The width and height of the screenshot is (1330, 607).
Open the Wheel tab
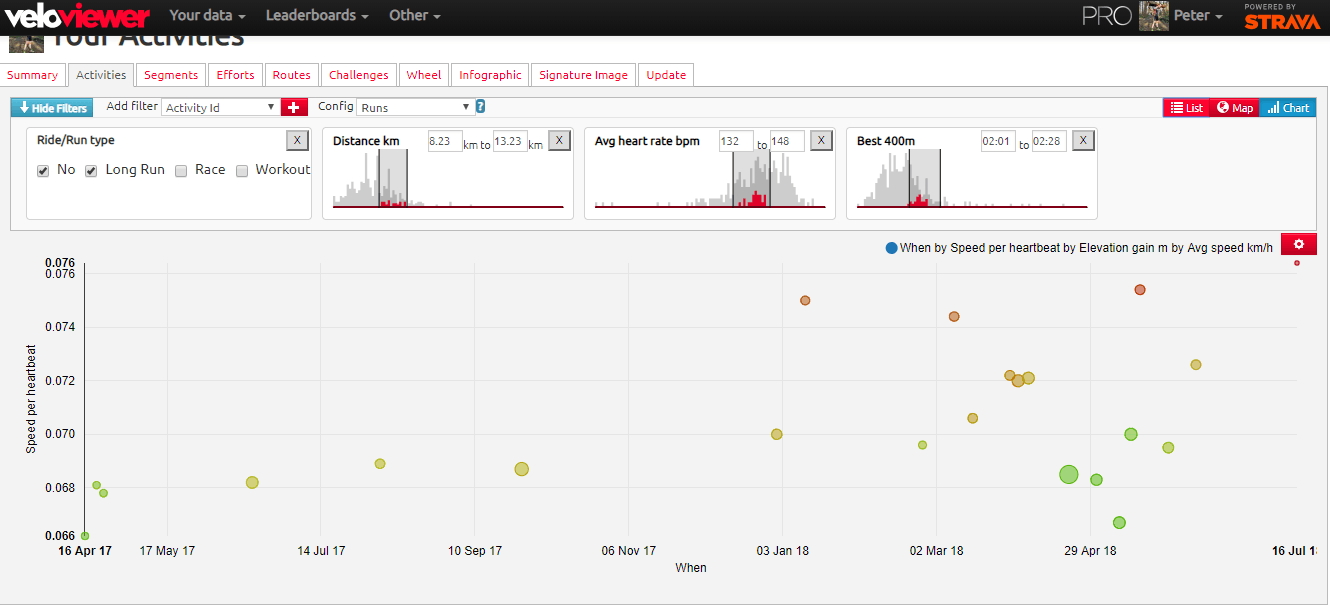(x=424, y=75)
